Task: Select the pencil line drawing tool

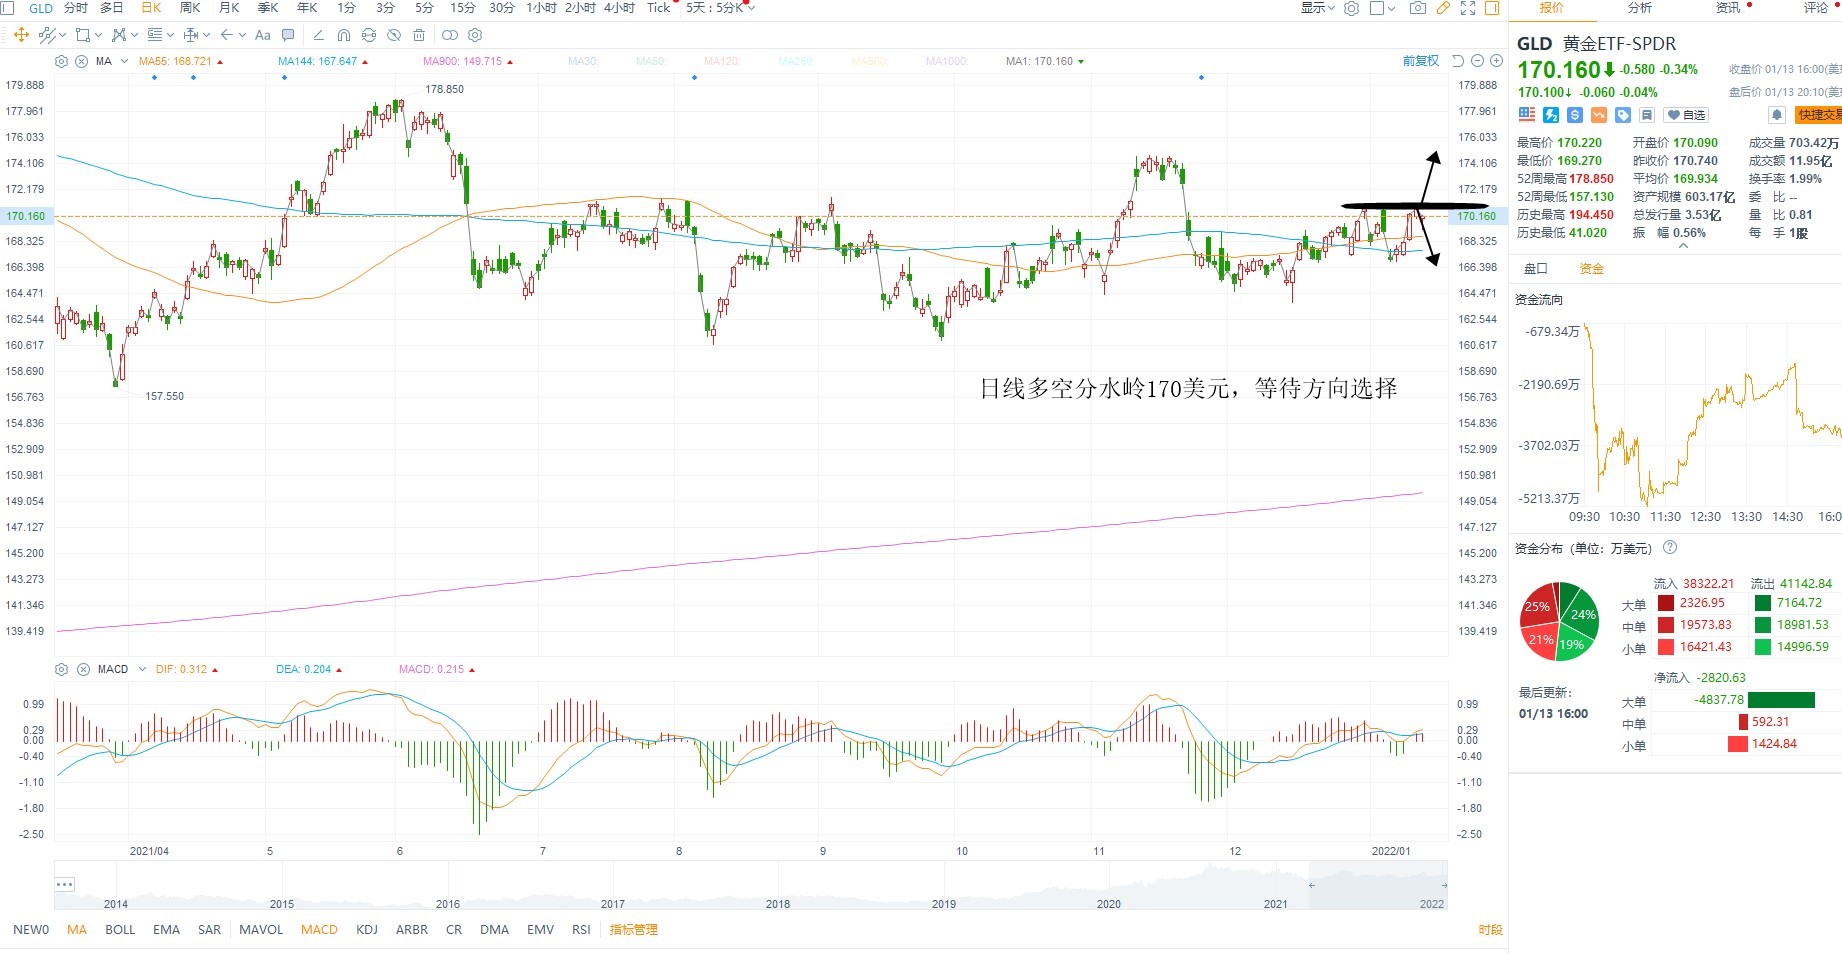Action: click(318, 35)
